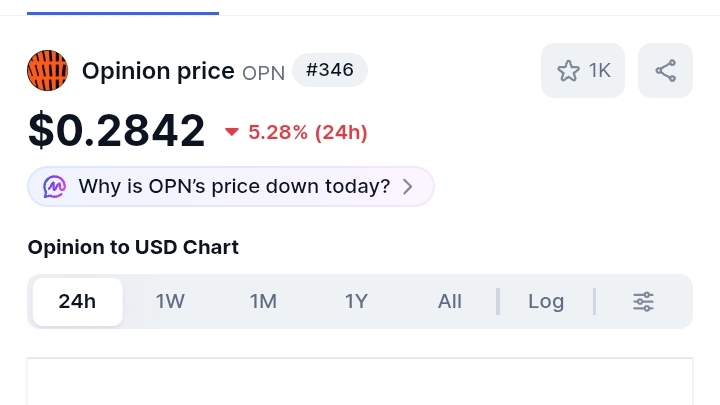720x405 pixels.
Task: Click the 5.28% (24h) change text
Action: click(308, 132)
